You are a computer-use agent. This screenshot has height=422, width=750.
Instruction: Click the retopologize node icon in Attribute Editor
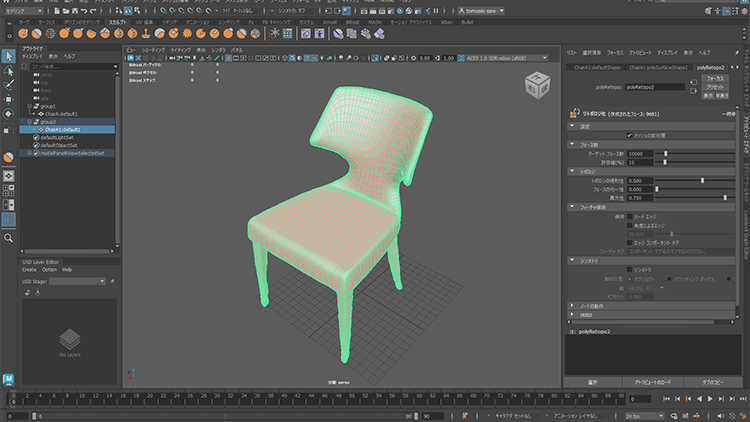(x=574, y=113)
